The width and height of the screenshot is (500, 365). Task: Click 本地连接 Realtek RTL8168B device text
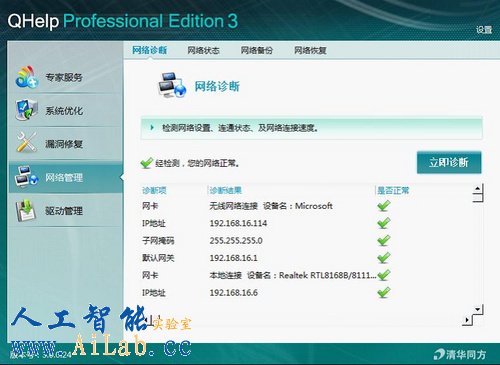pos(293,275)
